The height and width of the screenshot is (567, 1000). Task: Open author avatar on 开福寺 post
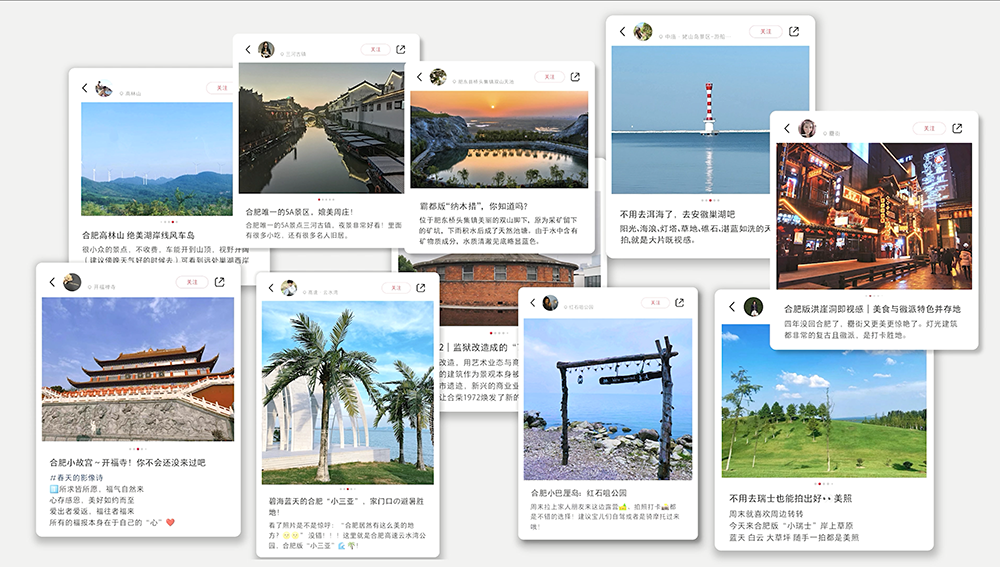coord(72,282)
